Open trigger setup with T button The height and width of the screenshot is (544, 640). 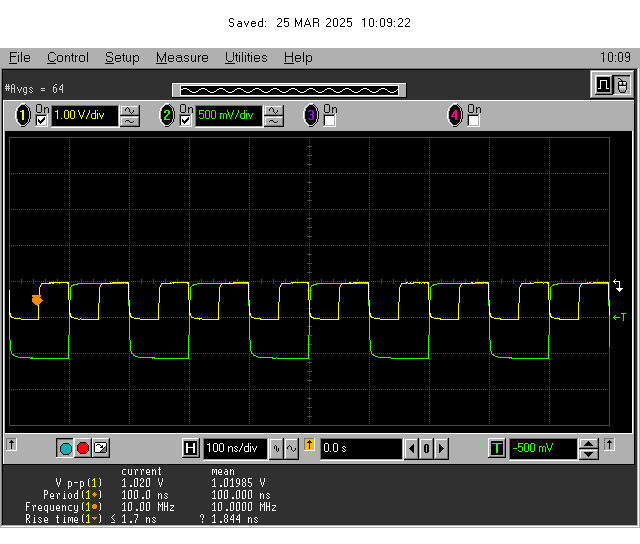[497, 449]
